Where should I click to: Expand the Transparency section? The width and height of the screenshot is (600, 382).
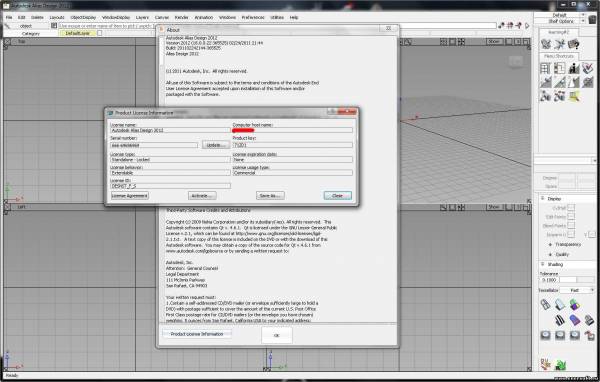(565, 244)
